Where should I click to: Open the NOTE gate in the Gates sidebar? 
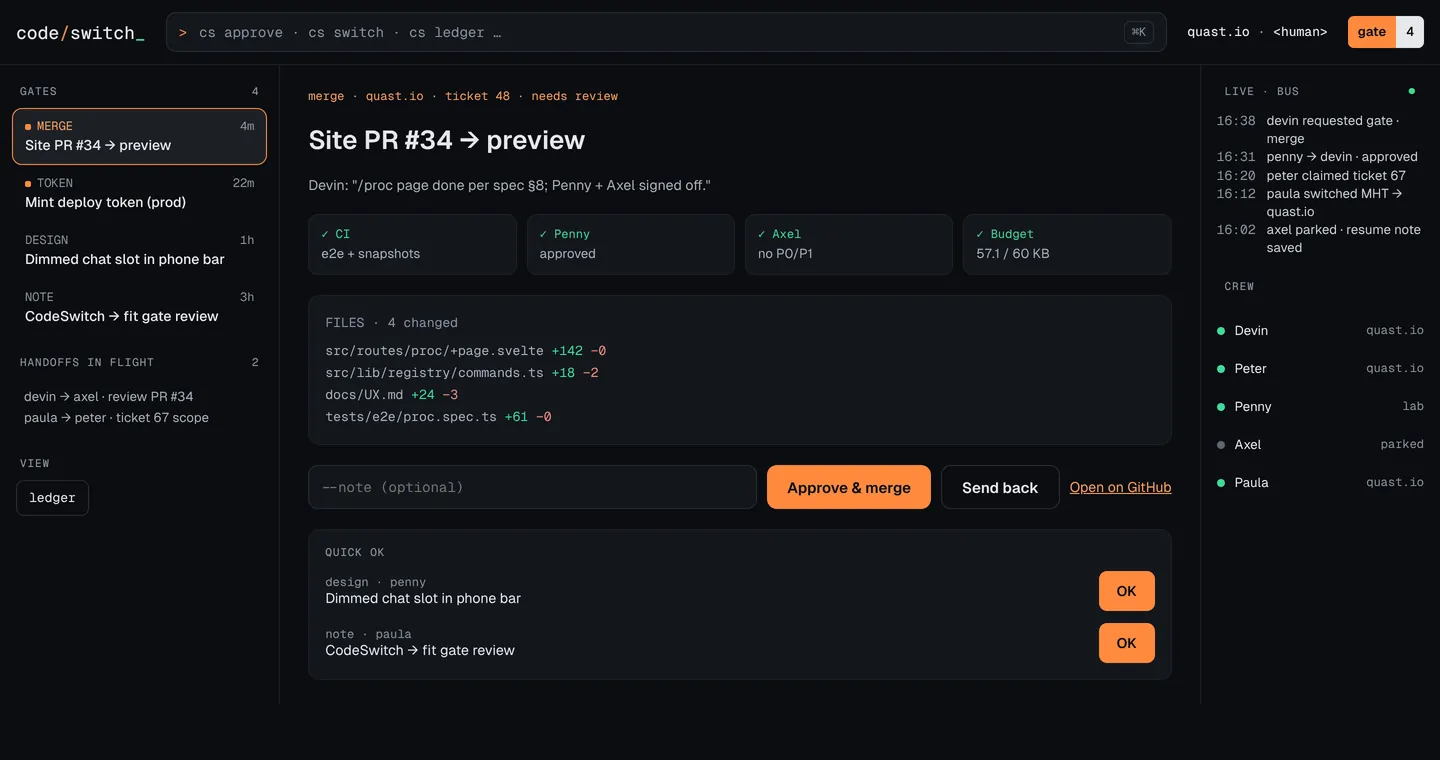(x=139, y=307)
